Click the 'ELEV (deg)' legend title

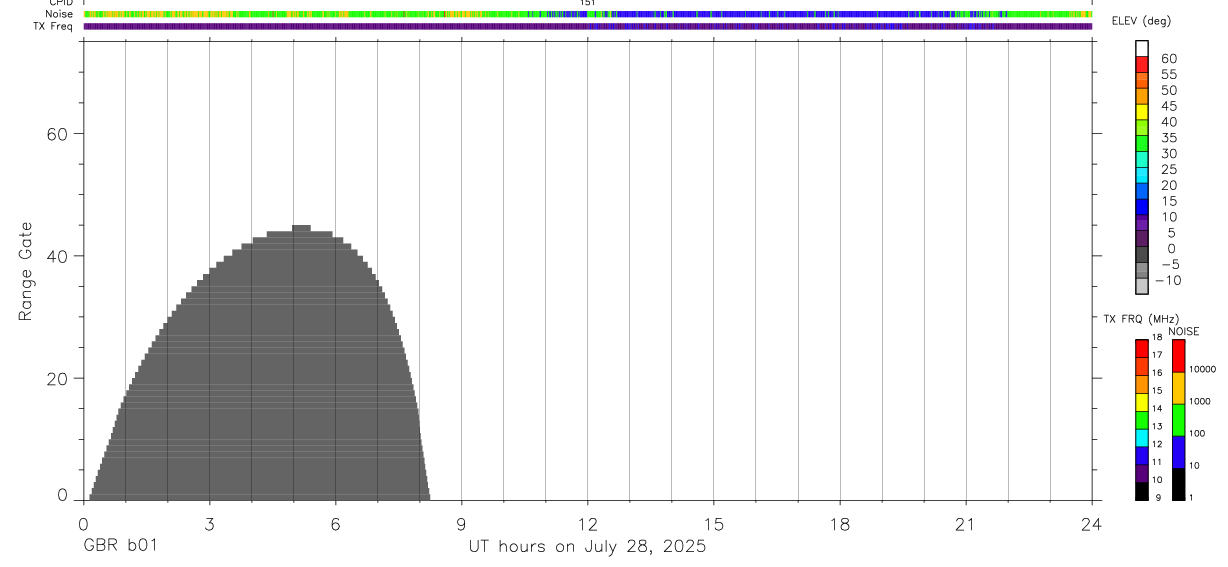[1141, 22]
